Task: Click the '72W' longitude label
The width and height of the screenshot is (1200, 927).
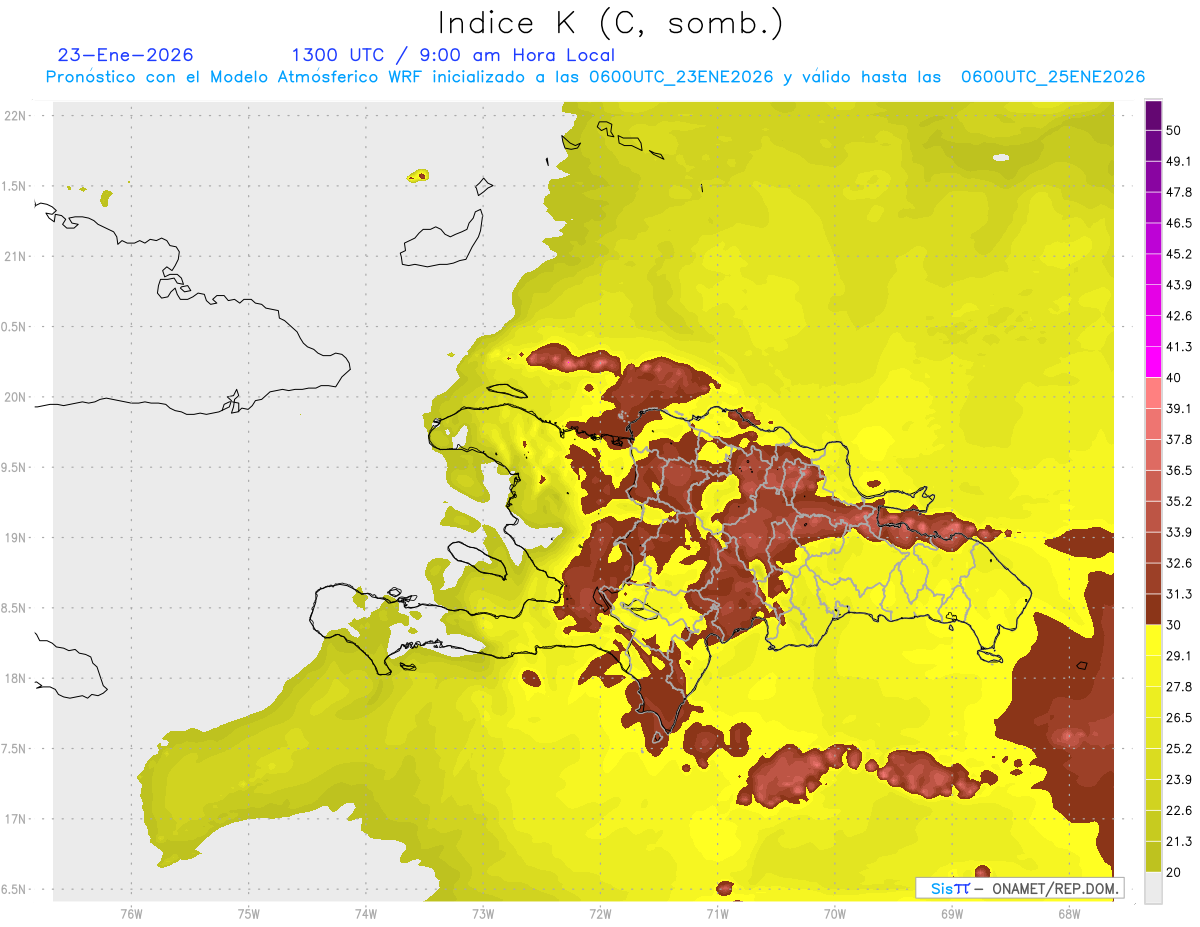Action: coord(600,913)
